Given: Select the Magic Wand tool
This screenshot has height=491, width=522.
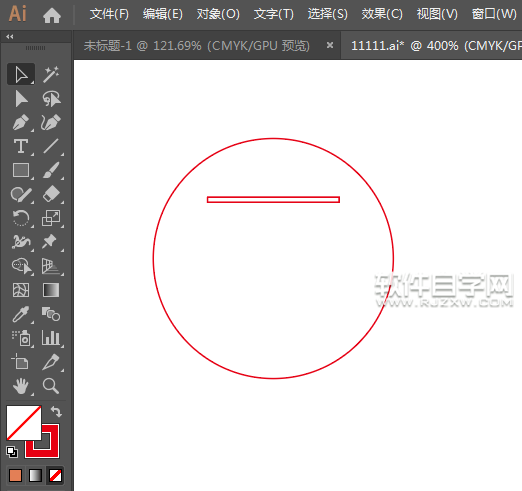Looking at the screenshot, I should click(x=51, y=74).
